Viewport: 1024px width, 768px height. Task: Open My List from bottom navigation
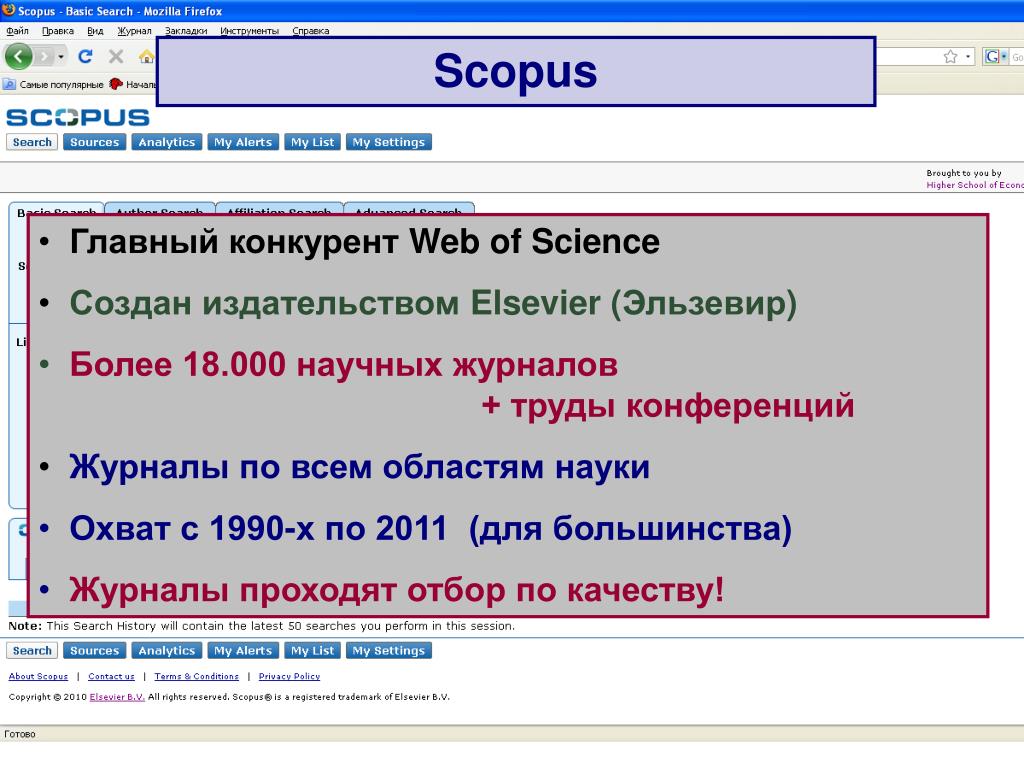(x=312, y=650)
